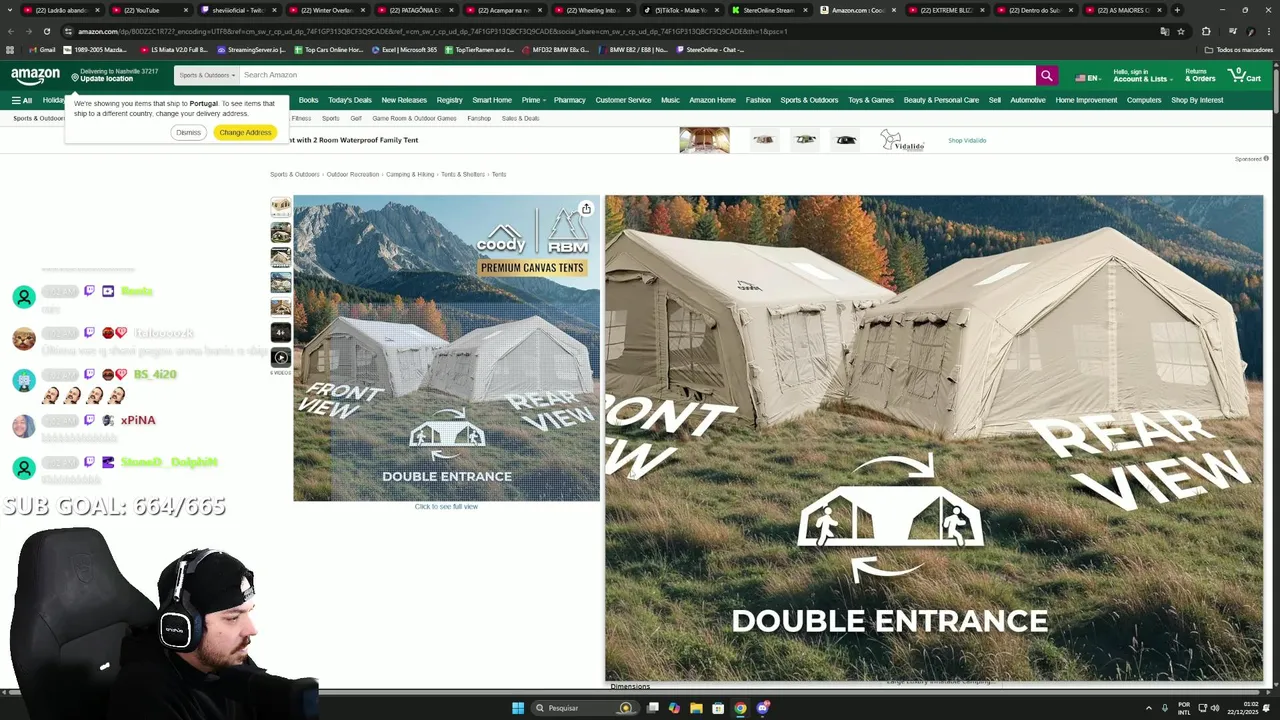Open Chrome from the taskbar
Image resolution: width=1280 pixels, height=720 pixels.
click(x=740, y=708)
